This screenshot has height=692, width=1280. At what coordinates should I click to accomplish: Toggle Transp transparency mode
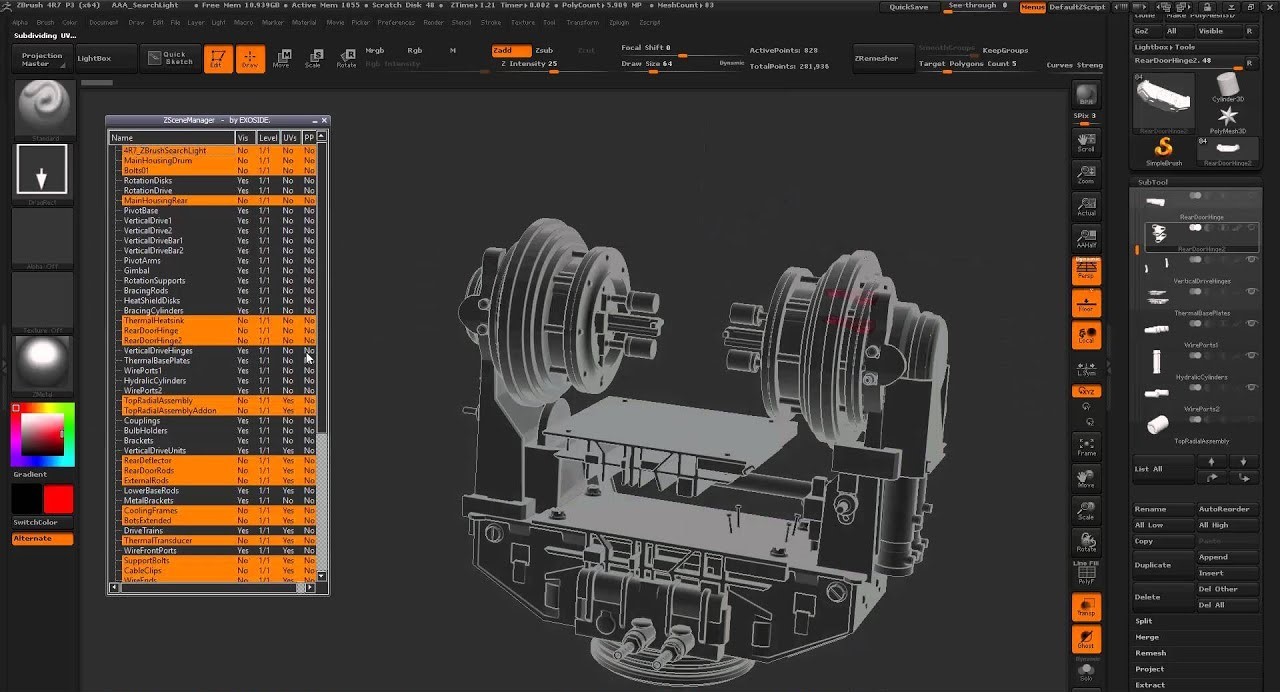[1086, 606]
